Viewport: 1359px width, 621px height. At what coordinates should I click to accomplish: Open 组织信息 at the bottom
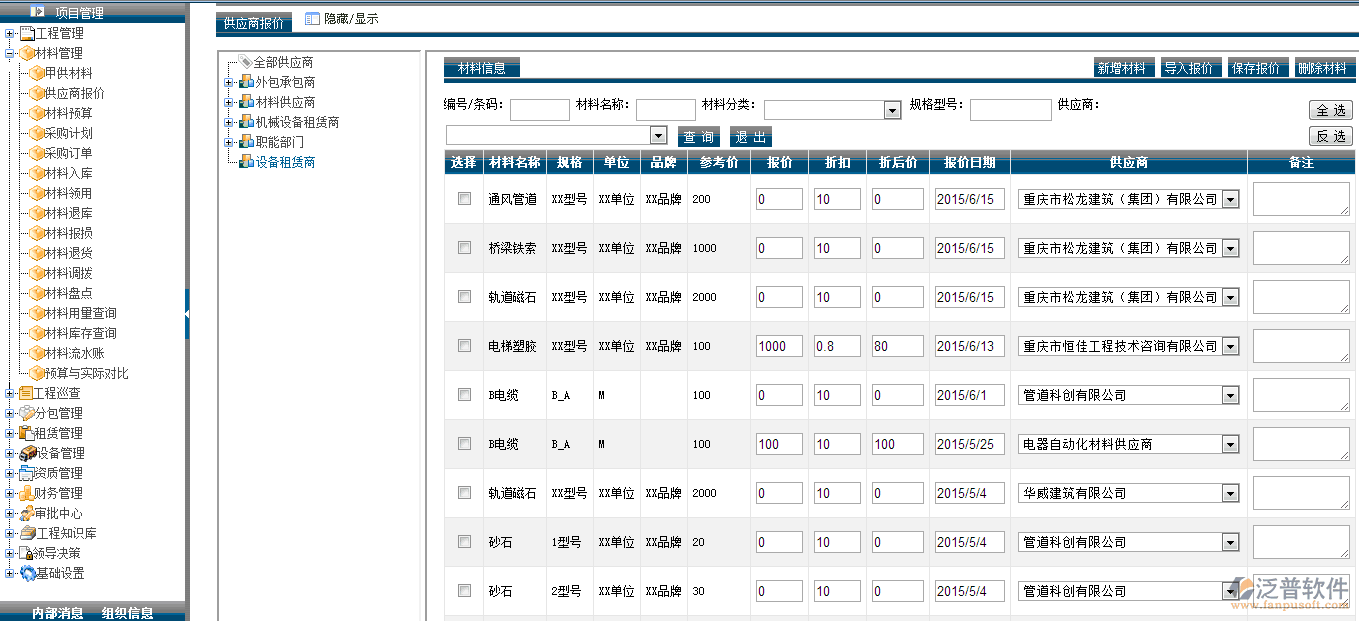click(x=127, y=613)
